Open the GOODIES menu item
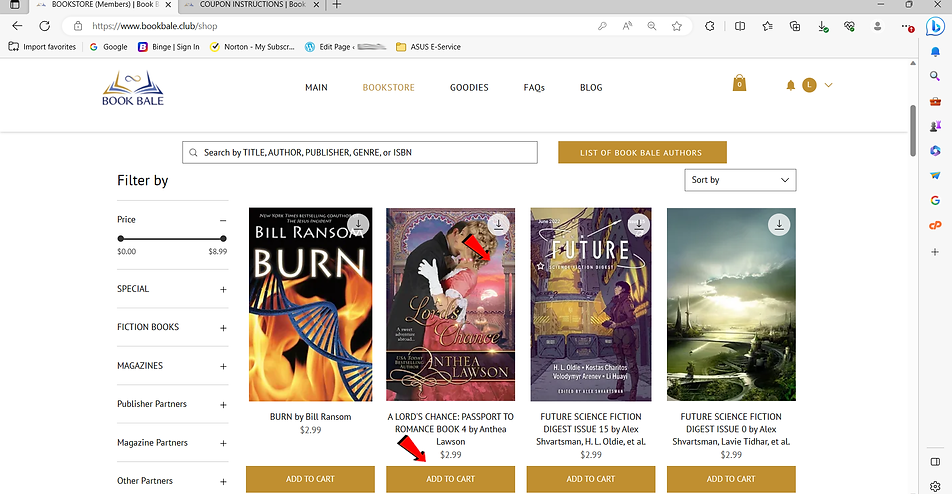This screenshot has width=952, height=494. (469, 87)
